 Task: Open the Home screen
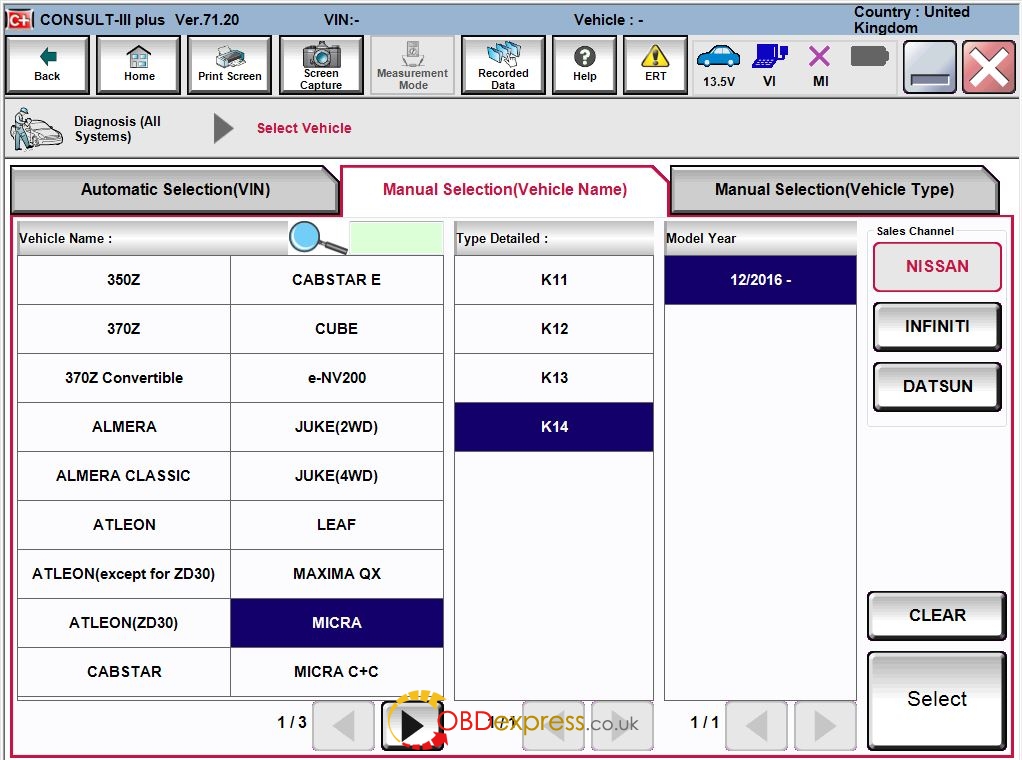pos(139,65)
